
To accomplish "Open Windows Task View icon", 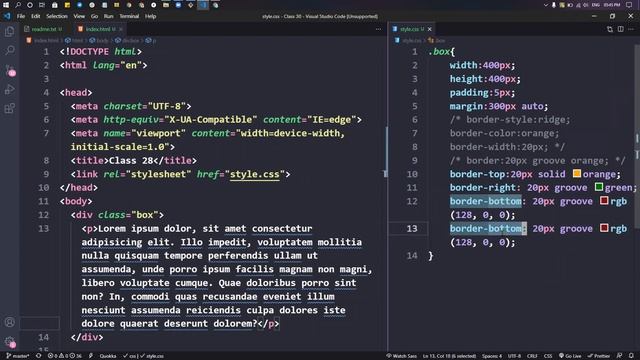I will click(42, 5).
